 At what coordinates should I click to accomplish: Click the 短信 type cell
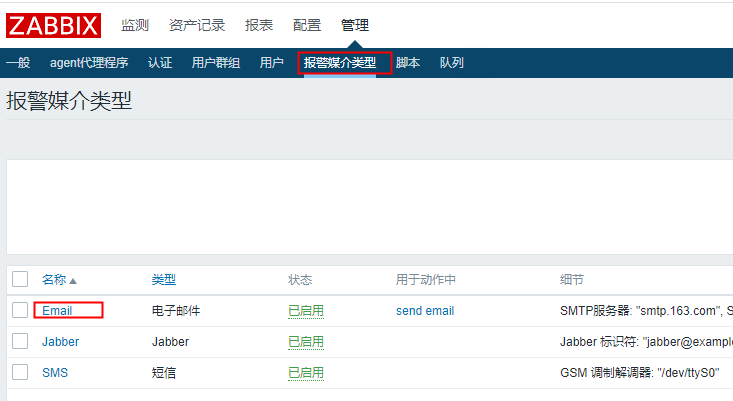[164, 372]
